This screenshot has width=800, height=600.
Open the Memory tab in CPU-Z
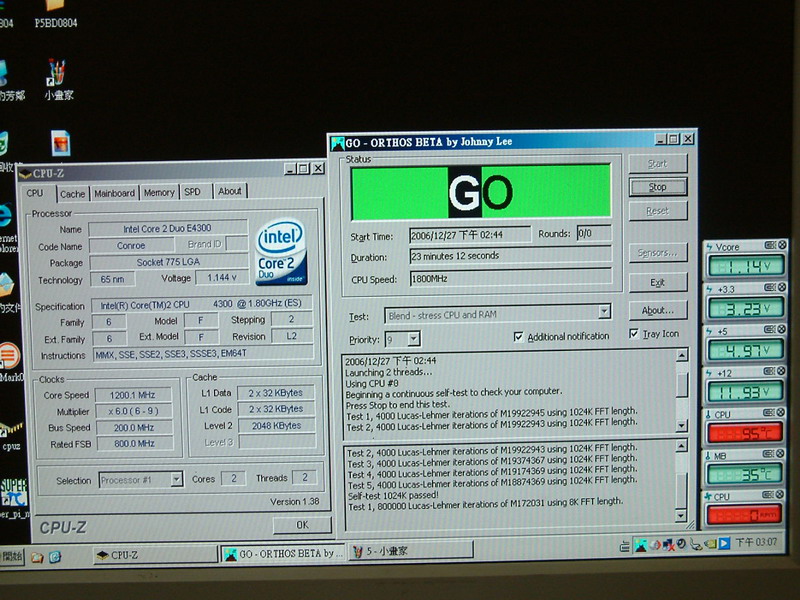[159, 193]
